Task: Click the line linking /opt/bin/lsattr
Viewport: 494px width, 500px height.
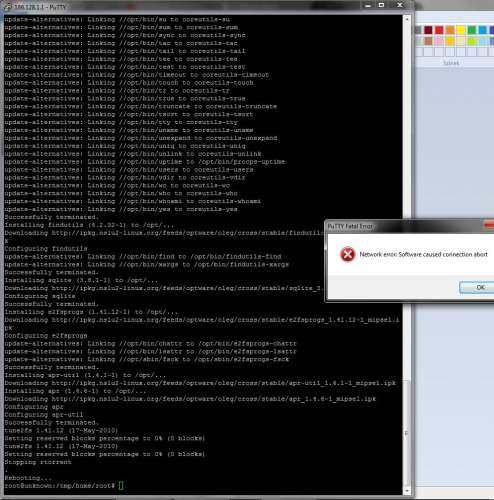Action: 150,351
